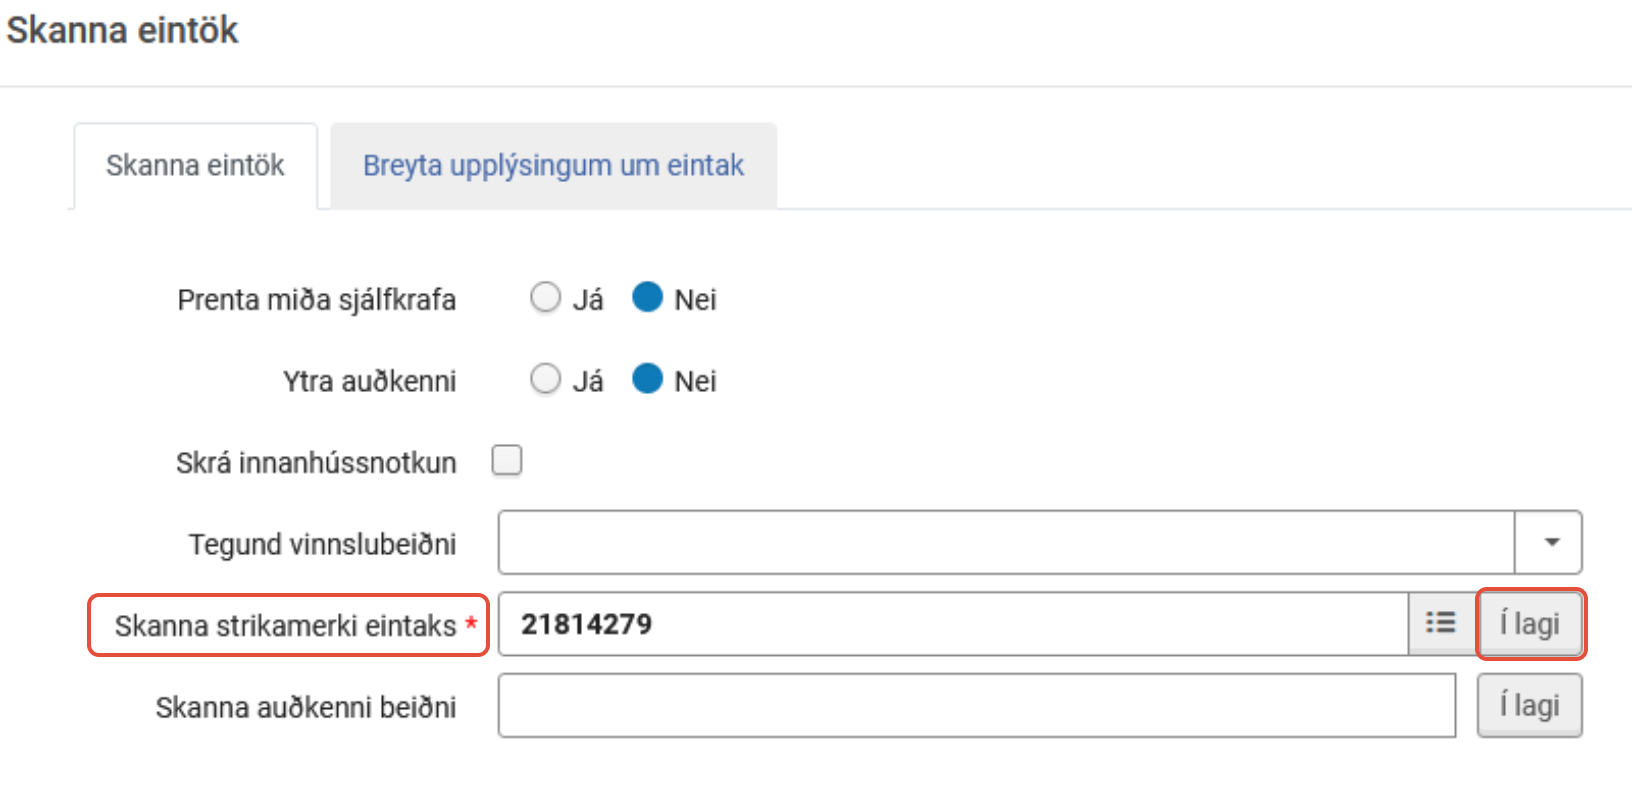Click the list icon beside barcode field
This screenshot has width=1632, height=789.
(x=1440, y=624)
